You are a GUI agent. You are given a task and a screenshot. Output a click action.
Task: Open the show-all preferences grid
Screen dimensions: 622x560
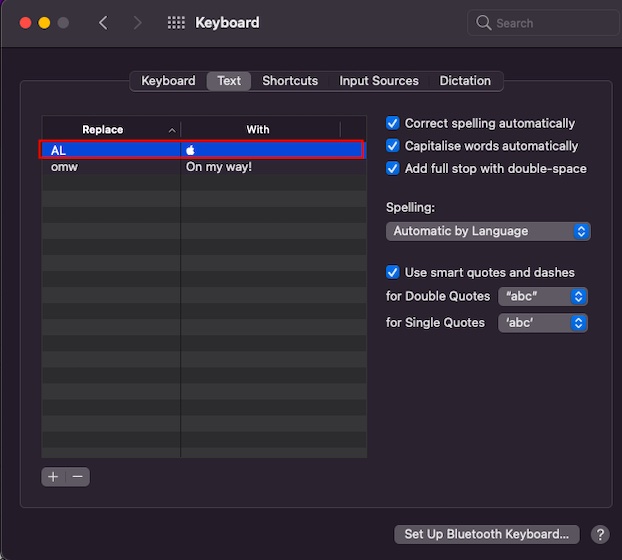[x=176, y=23]
